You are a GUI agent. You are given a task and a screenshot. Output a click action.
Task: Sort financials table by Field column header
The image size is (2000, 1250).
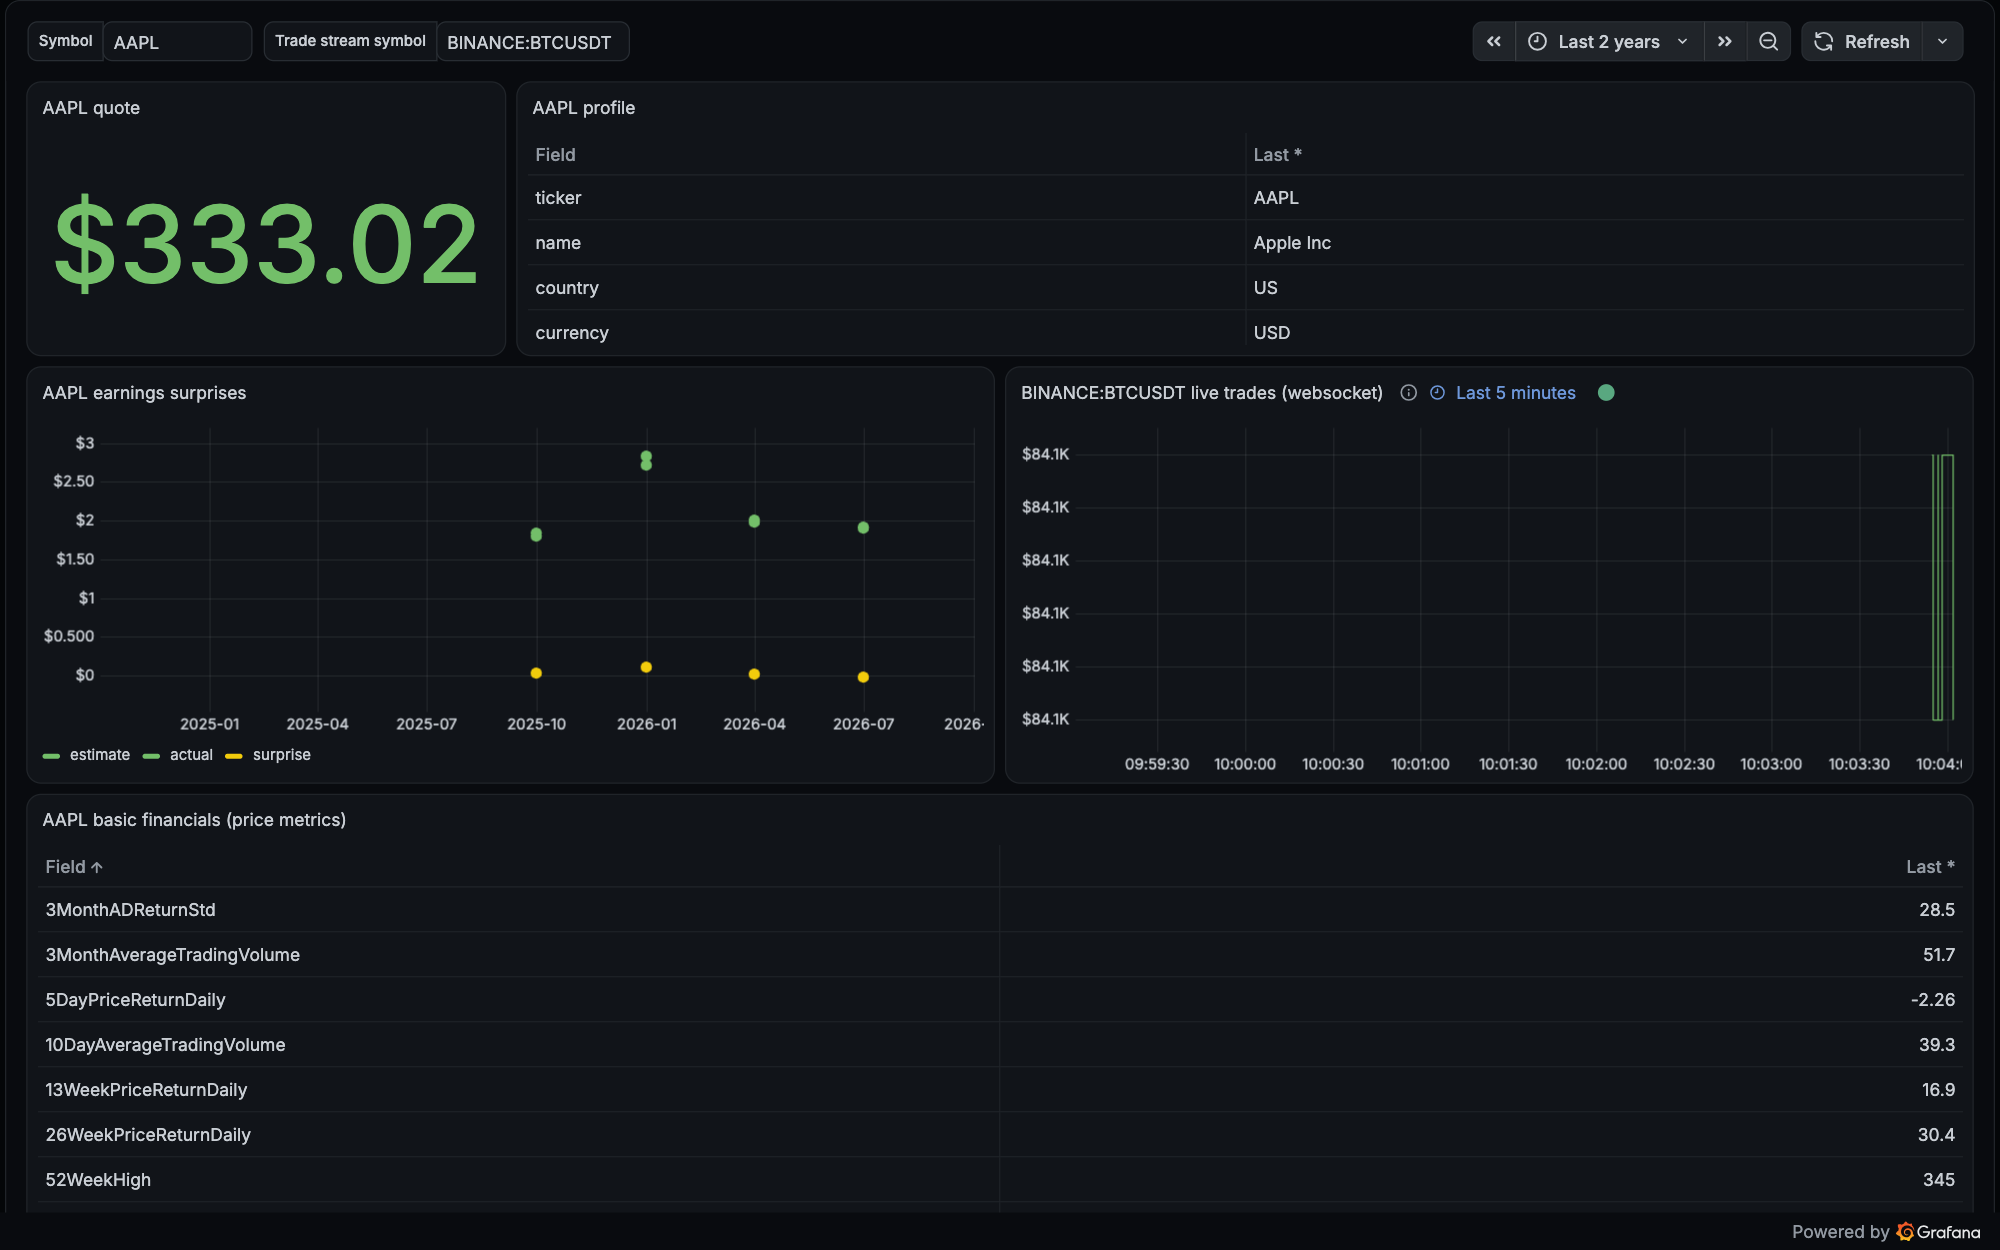click(74, 867)
